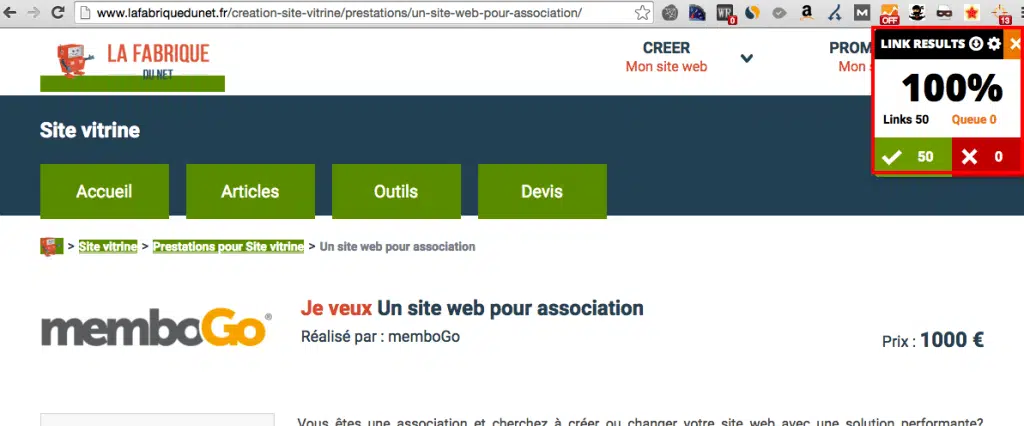
Task: Click the page icon in the address bar
Action: point(84,12)
